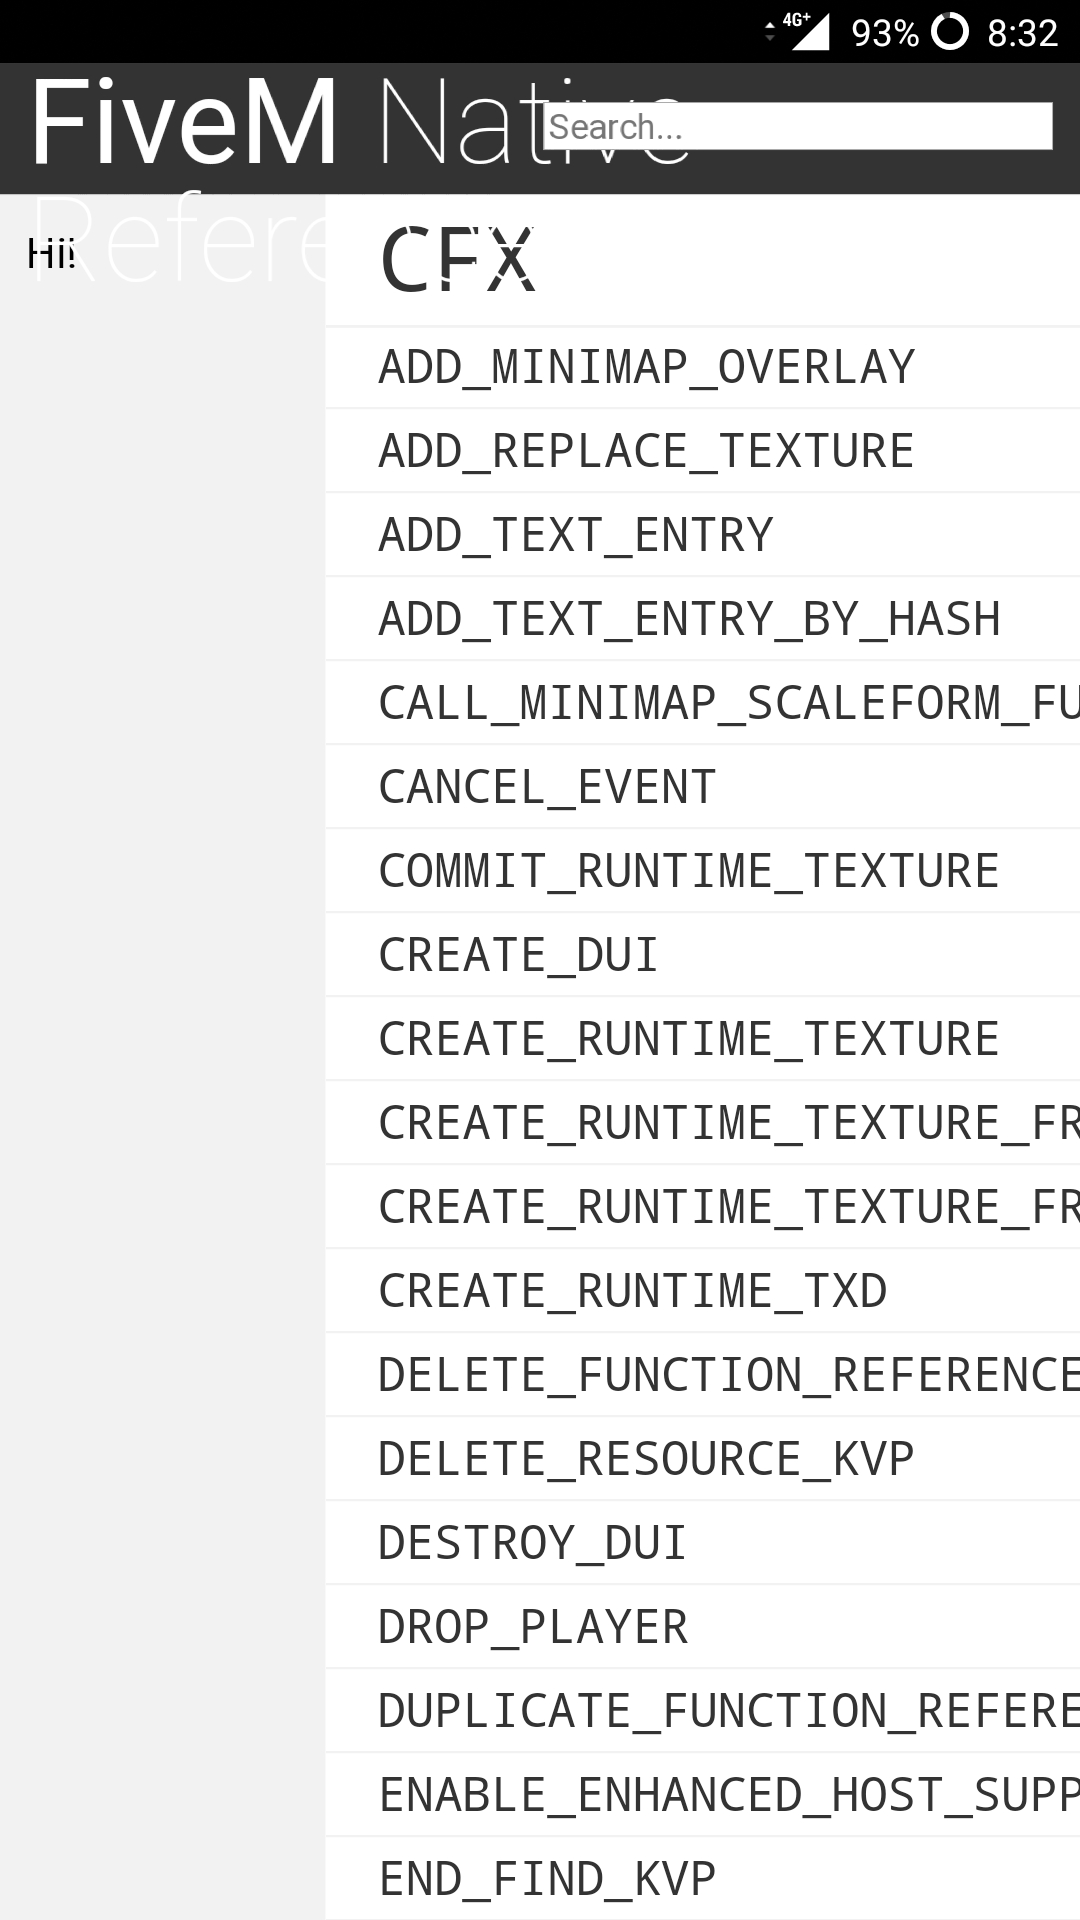1080x1920 pixels.
Task: Select DESTROY_DUI from the list
Action: click(532, 1543)
